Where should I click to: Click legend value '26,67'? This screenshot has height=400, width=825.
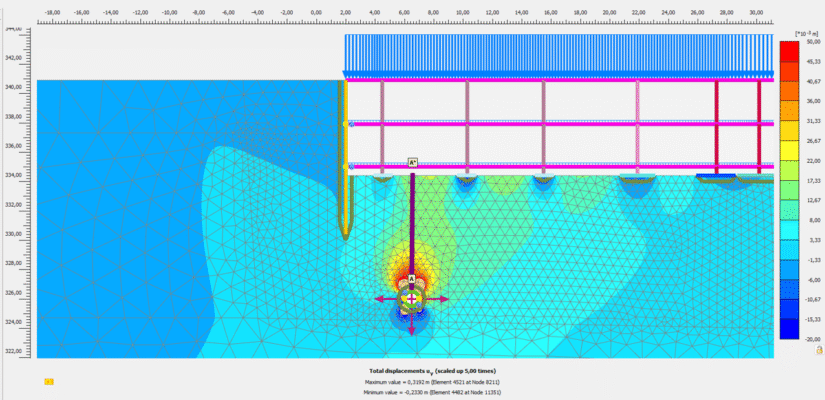click(812, 141)
